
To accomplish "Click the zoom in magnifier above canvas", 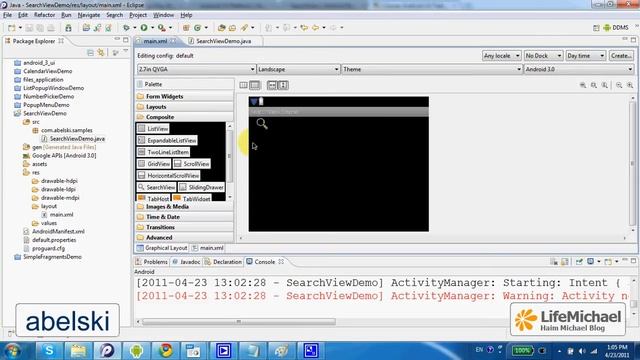I will click(x=630, y=85).
